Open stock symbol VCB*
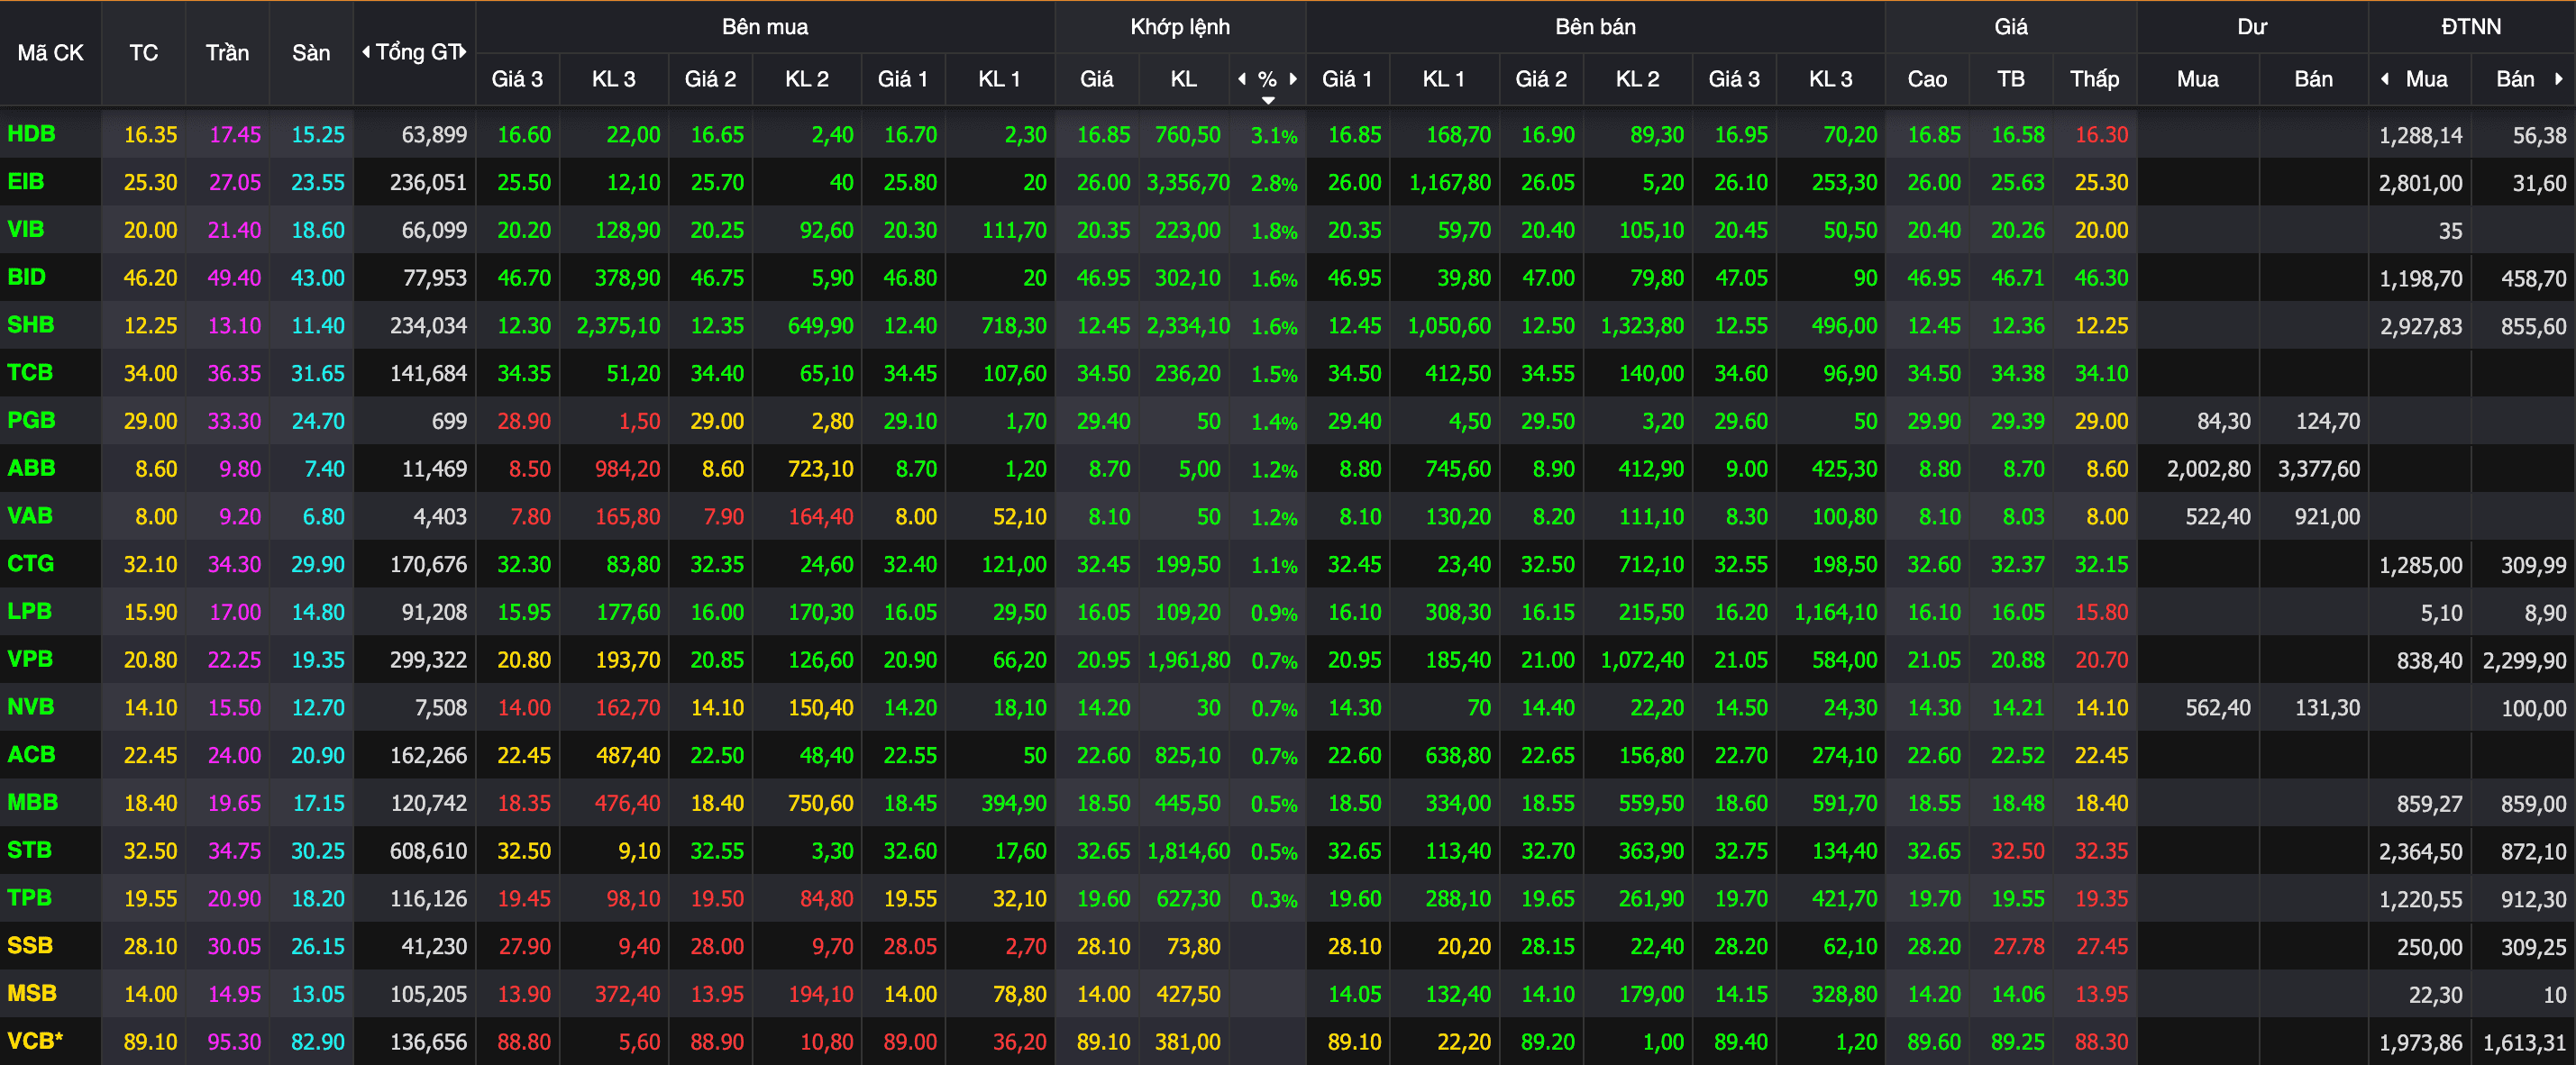The image size is (2576, 1065). pos(35,1041)
